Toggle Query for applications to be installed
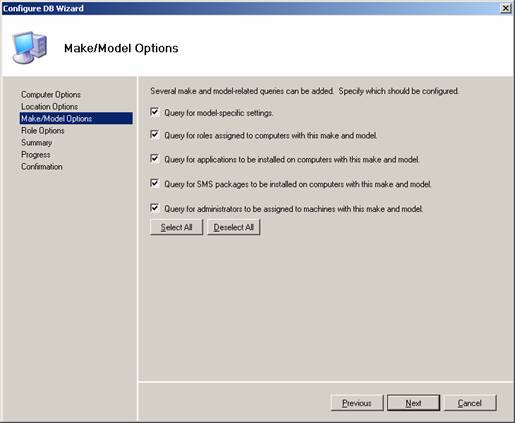This screenshot has height=423, width=515. coord(154,158)
